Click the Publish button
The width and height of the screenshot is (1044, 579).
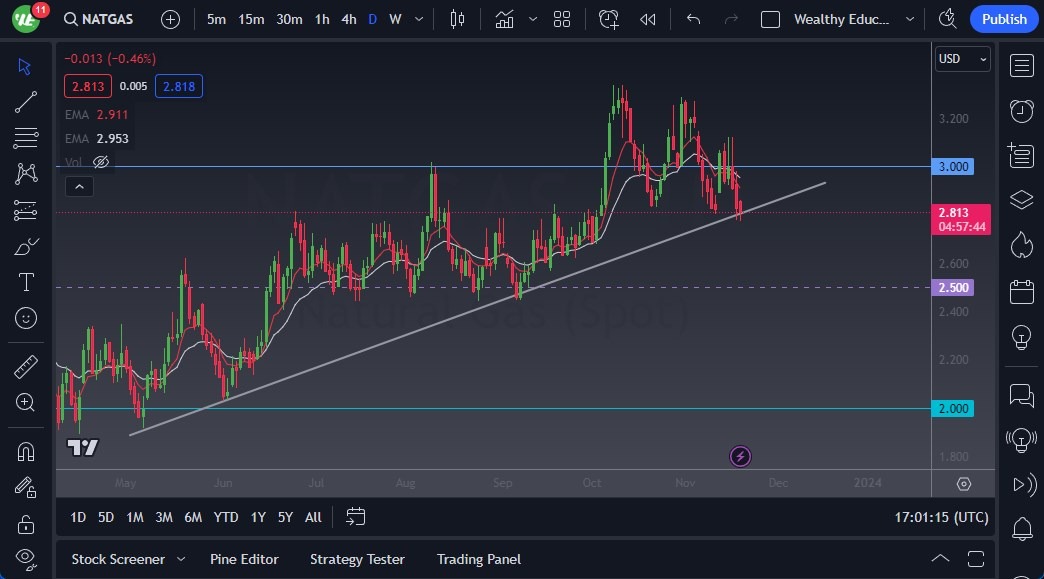coord(1004,19)
